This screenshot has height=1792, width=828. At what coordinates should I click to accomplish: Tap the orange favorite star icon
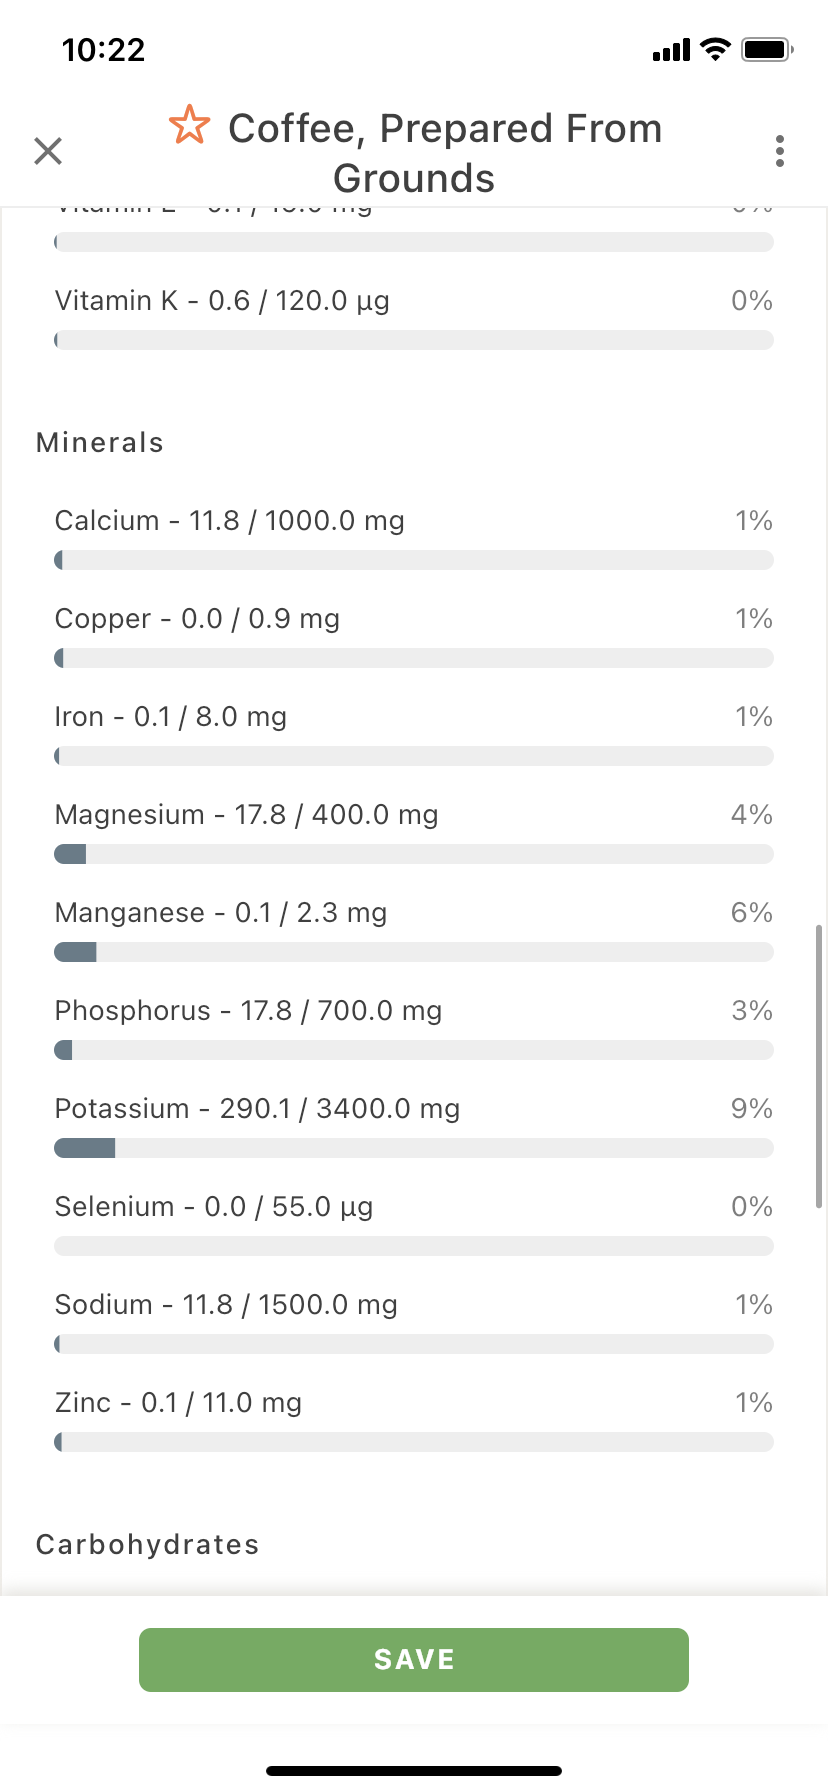[189, 126]
